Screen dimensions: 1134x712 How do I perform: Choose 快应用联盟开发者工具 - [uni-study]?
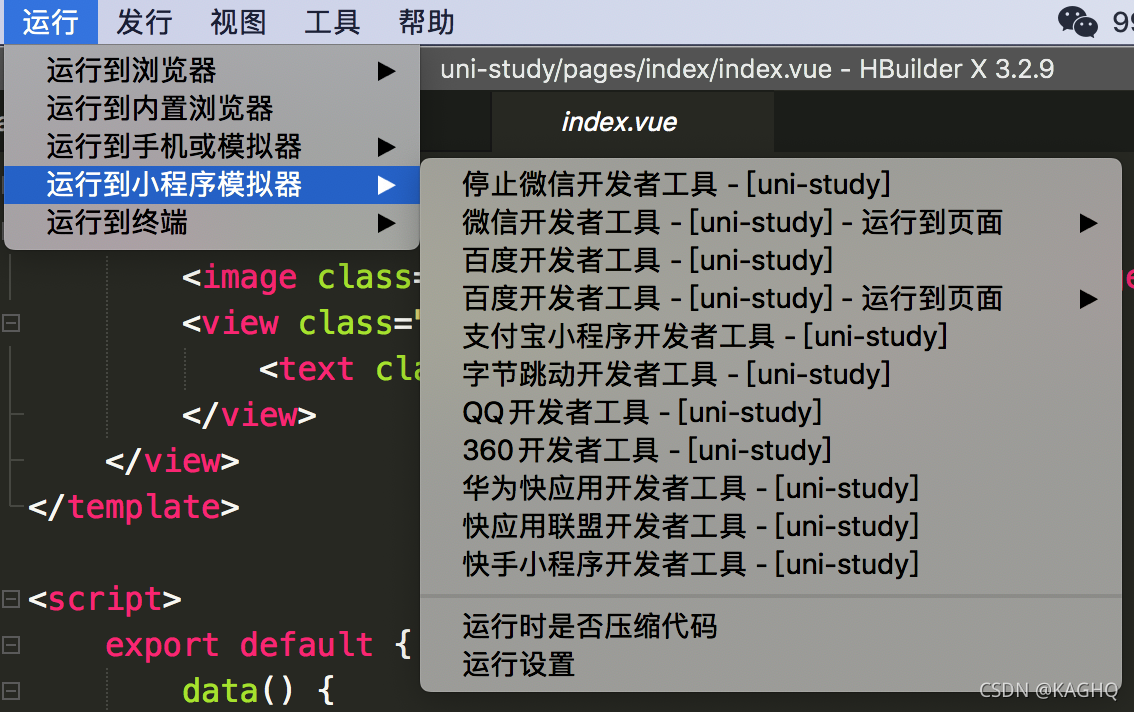click(x=771, y=527)
